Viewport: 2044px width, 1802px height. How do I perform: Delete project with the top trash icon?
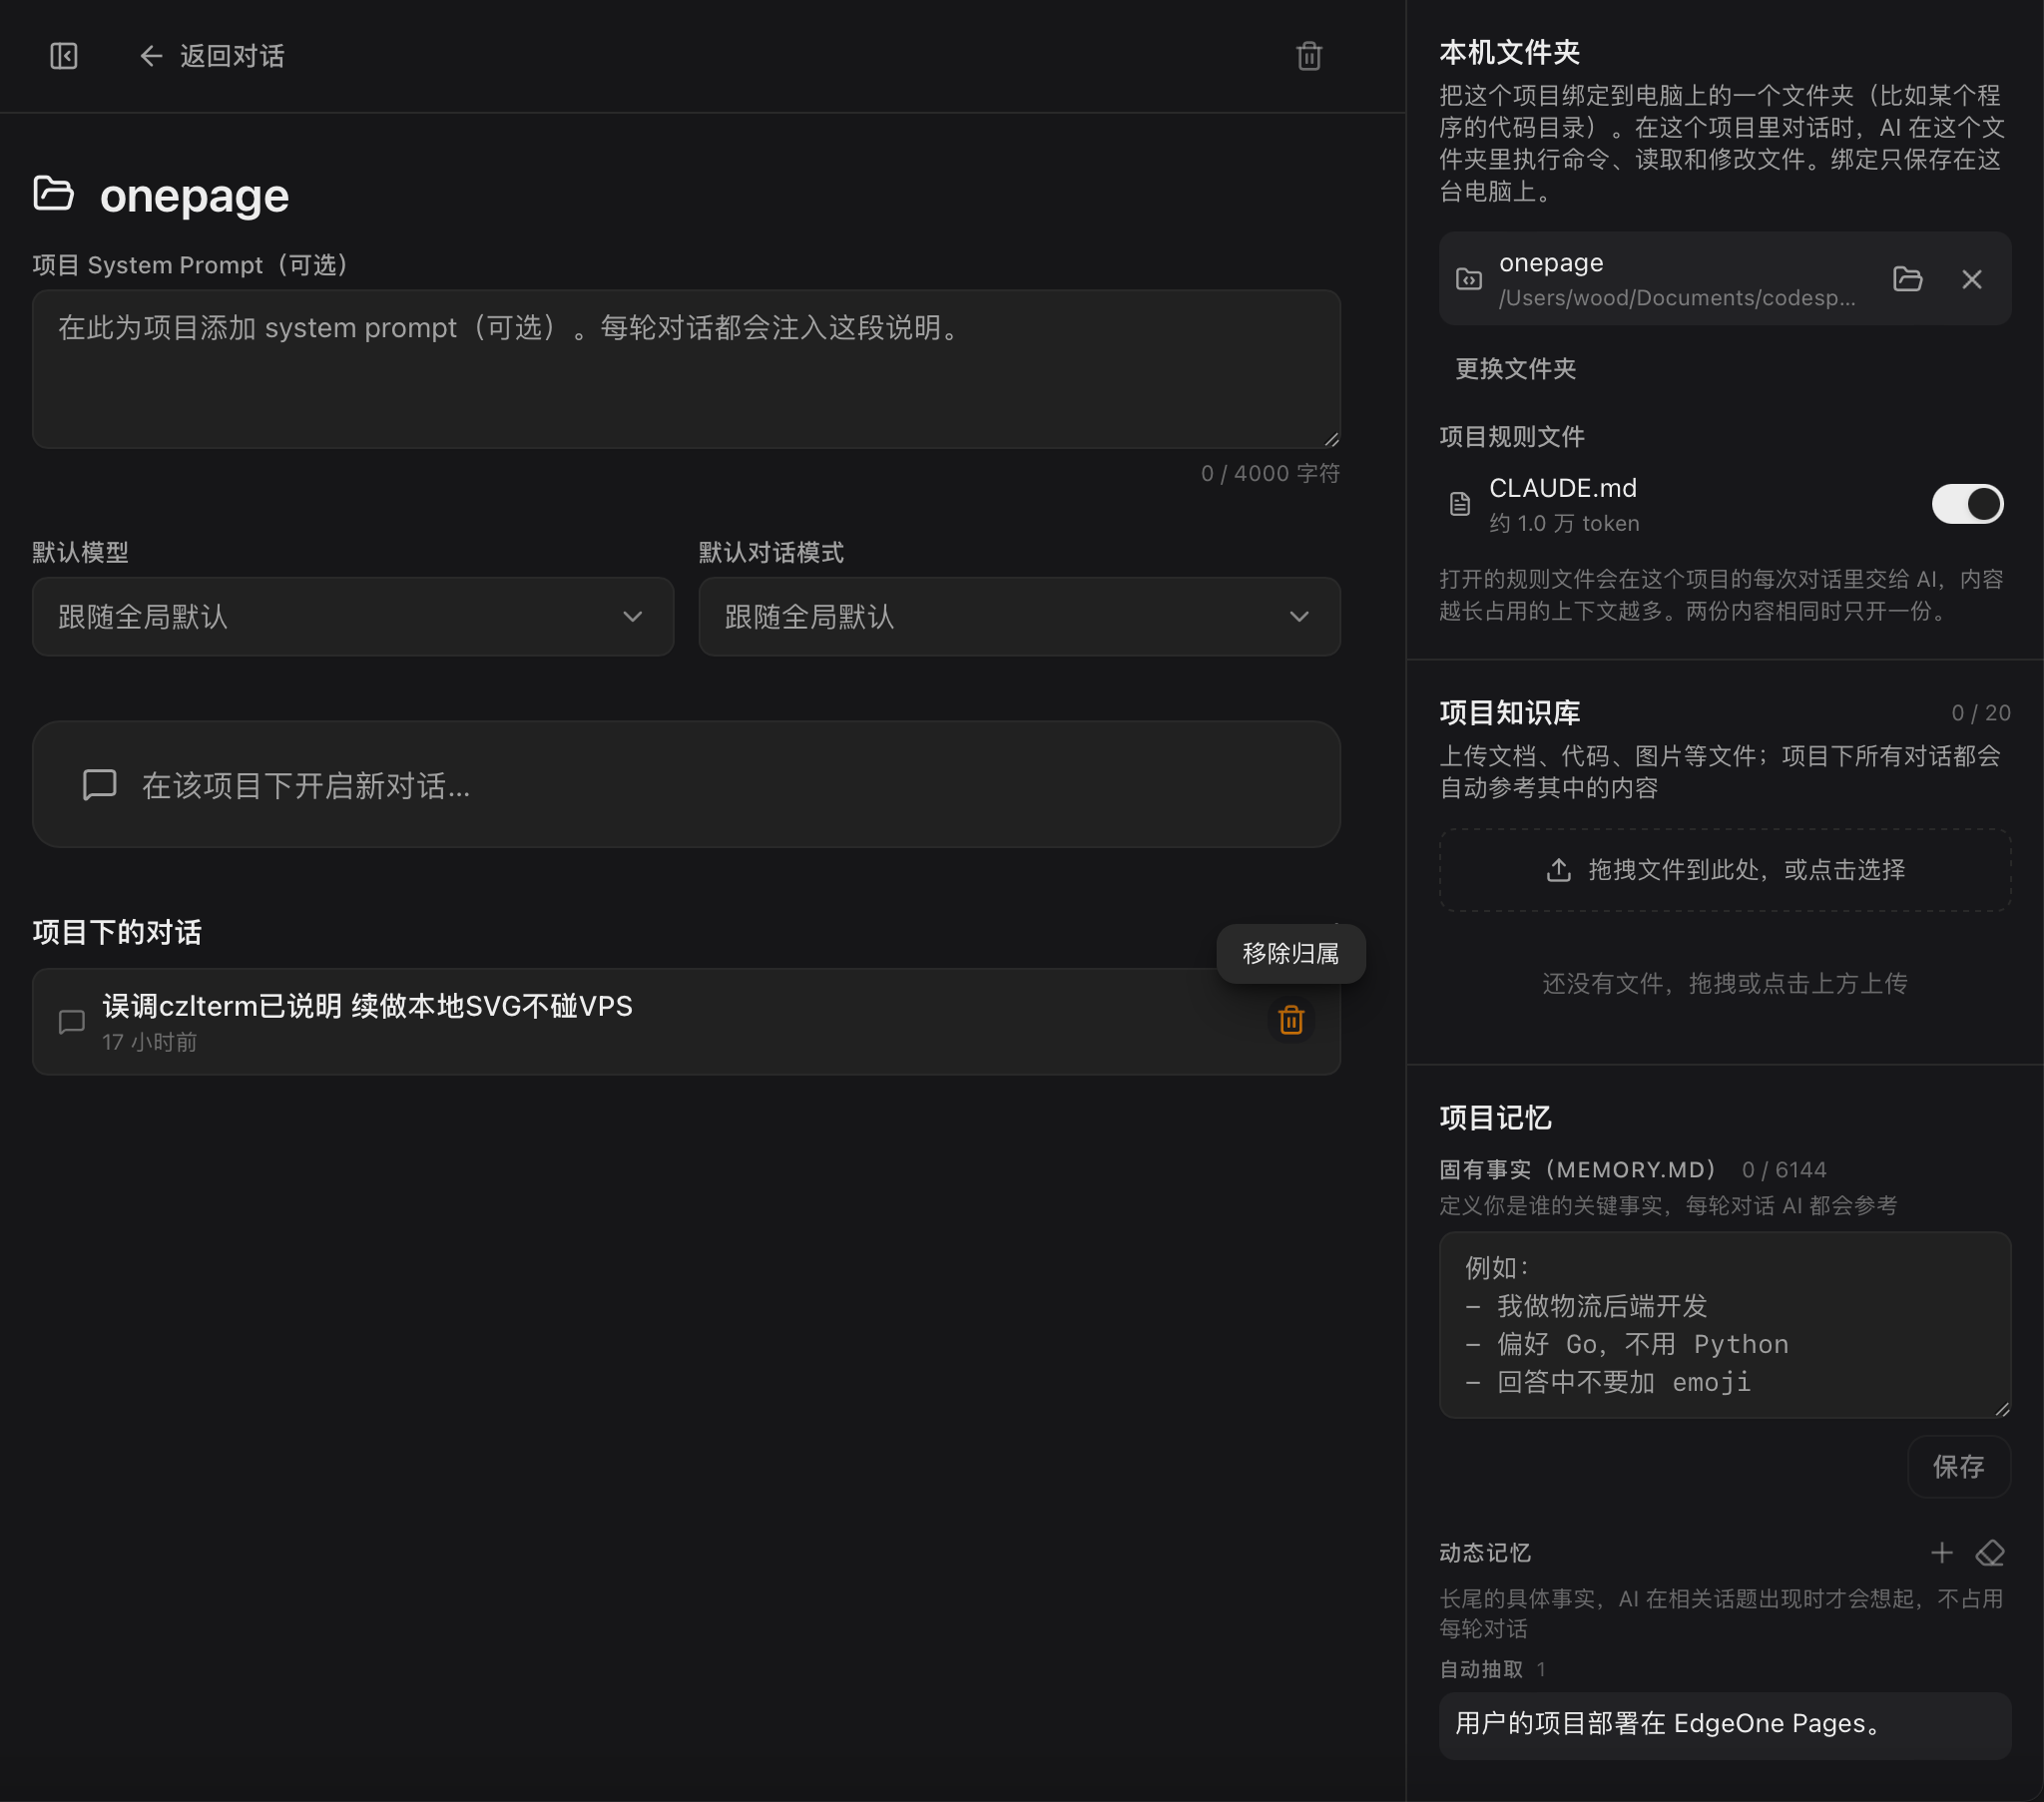pyautogui.click(x=1309, y=56)
